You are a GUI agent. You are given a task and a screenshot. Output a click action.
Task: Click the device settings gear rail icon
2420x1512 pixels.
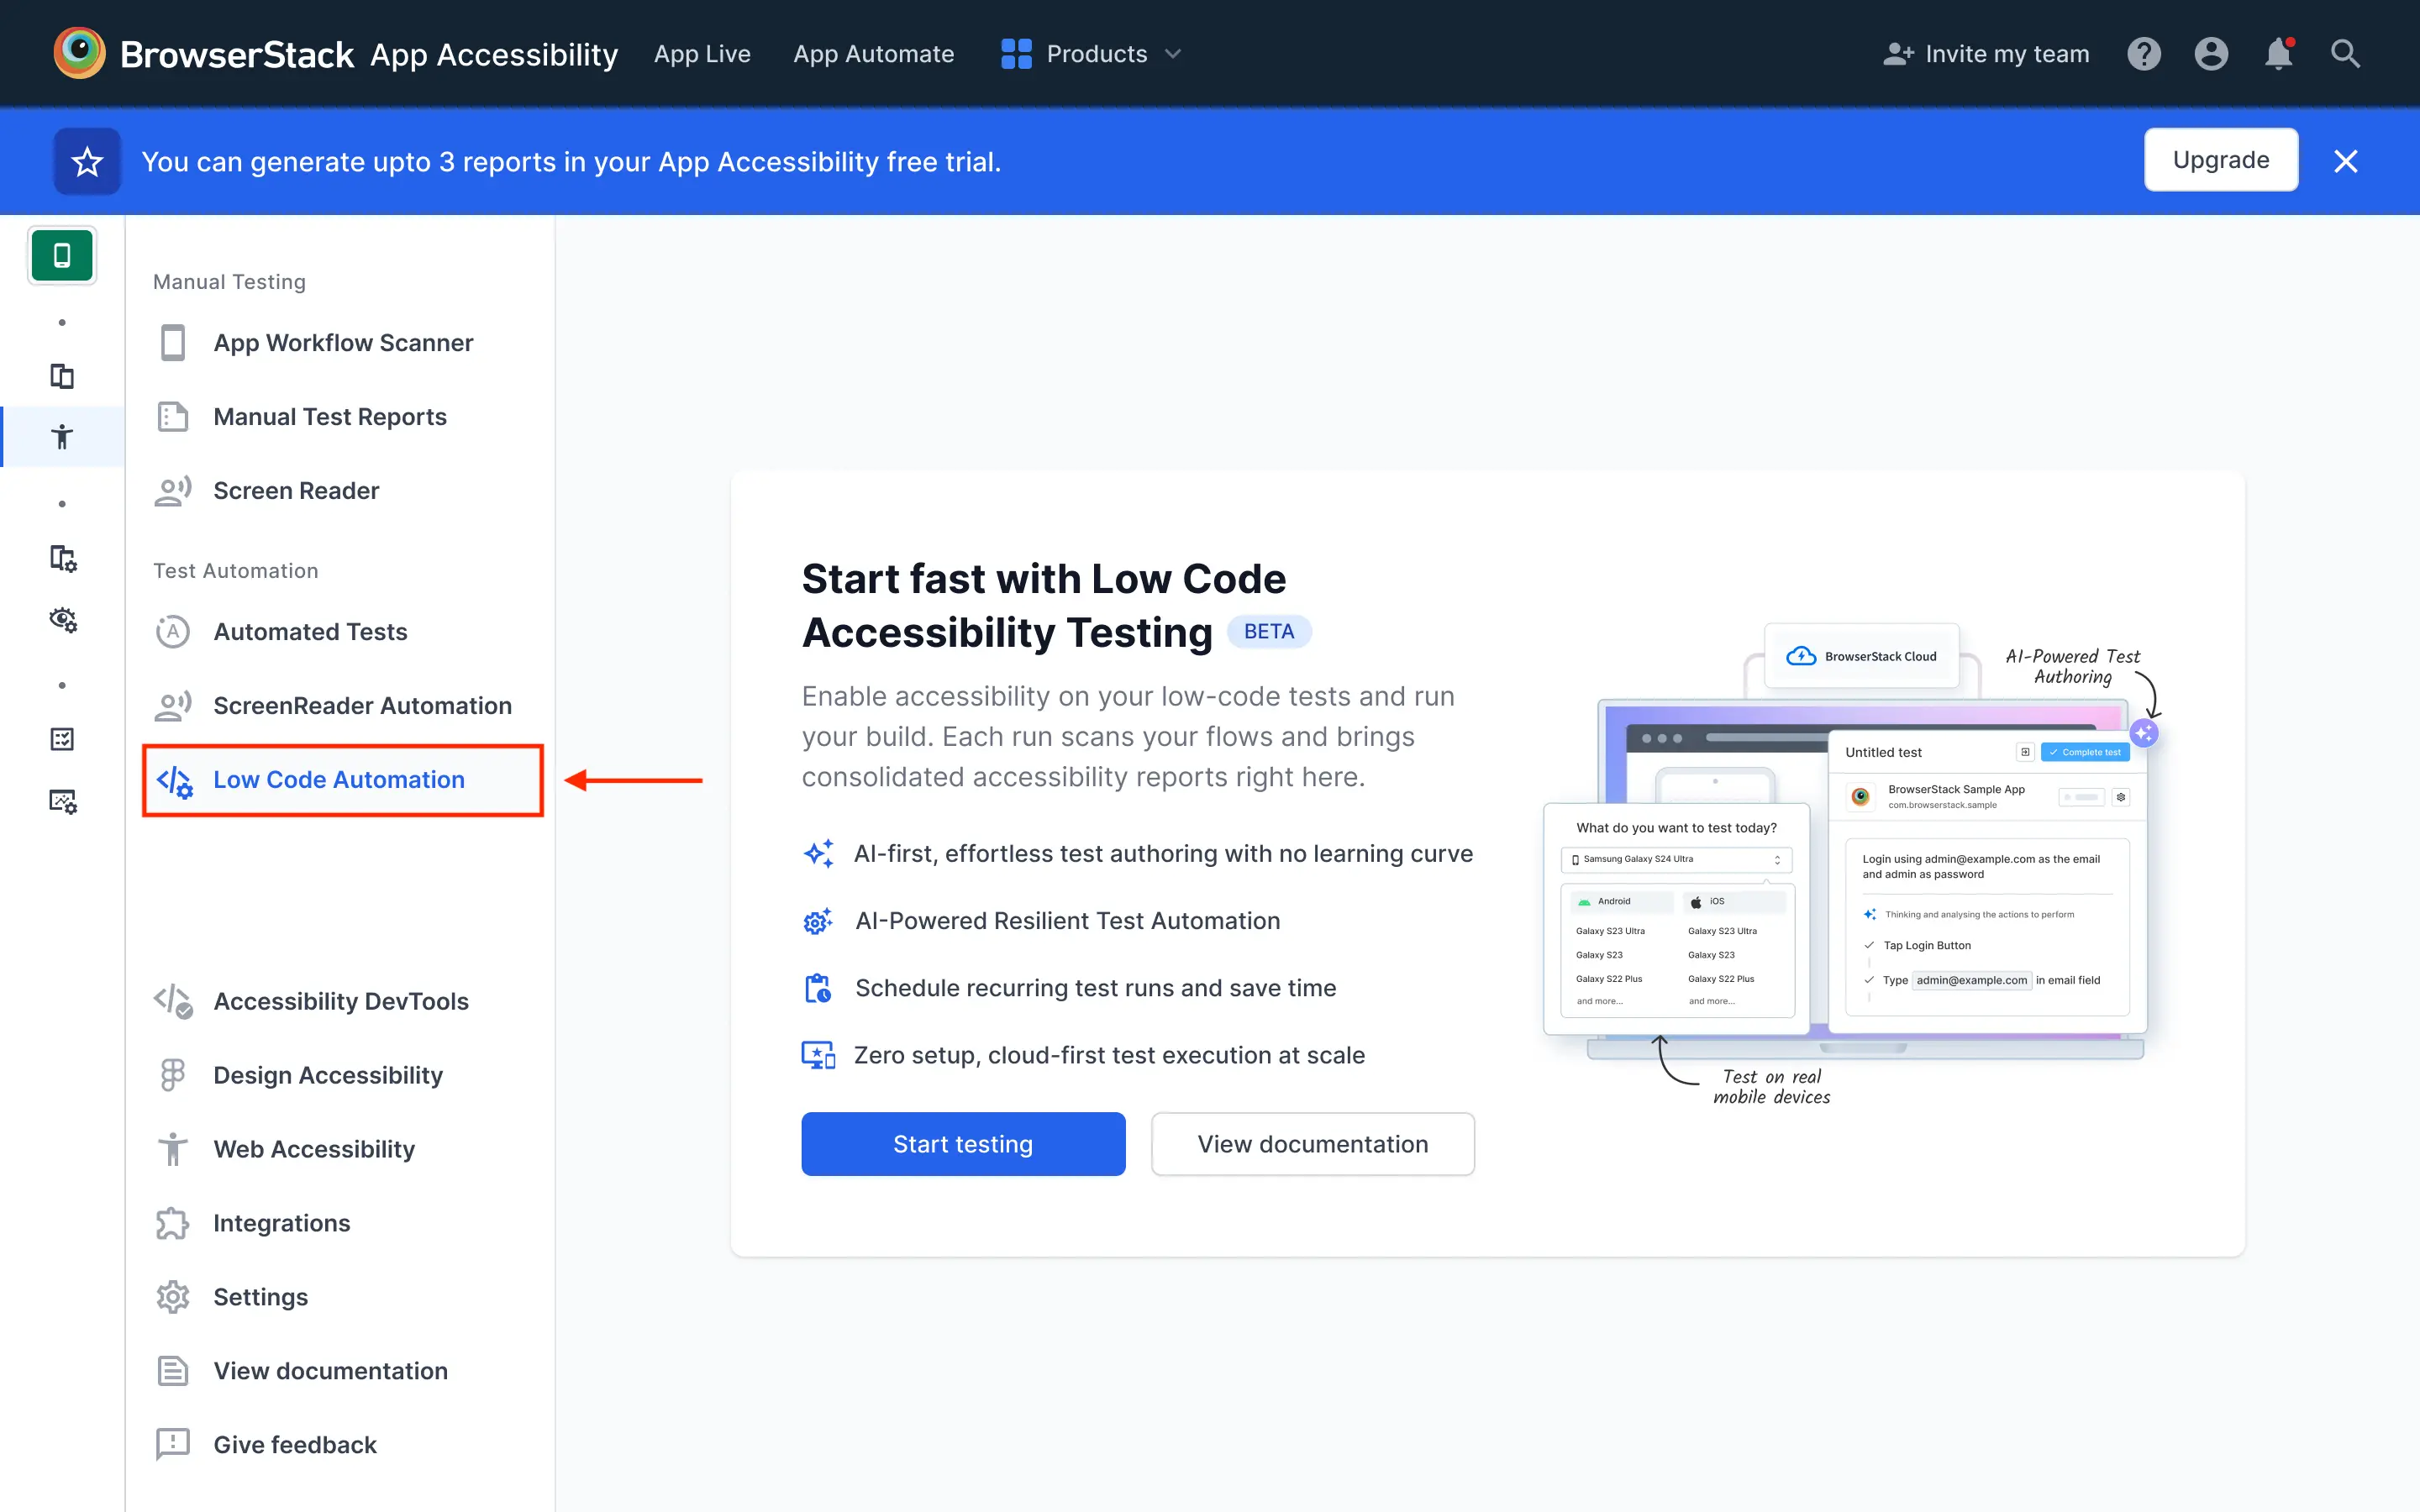pos(62,558)
